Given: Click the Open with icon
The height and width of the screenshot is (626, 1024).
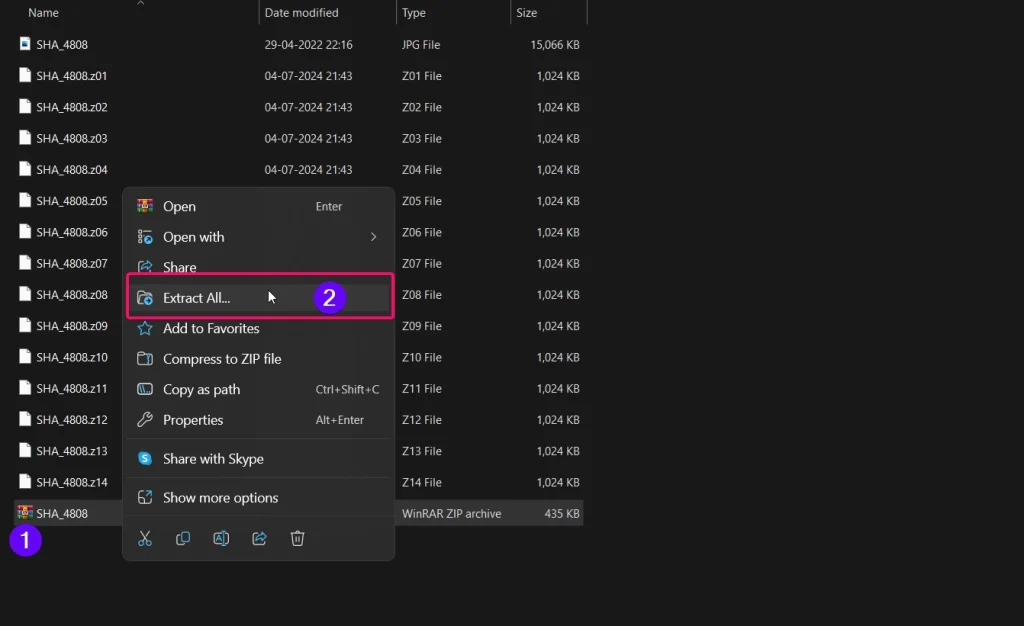Looking at the screenshot, I should pos(145,237).
